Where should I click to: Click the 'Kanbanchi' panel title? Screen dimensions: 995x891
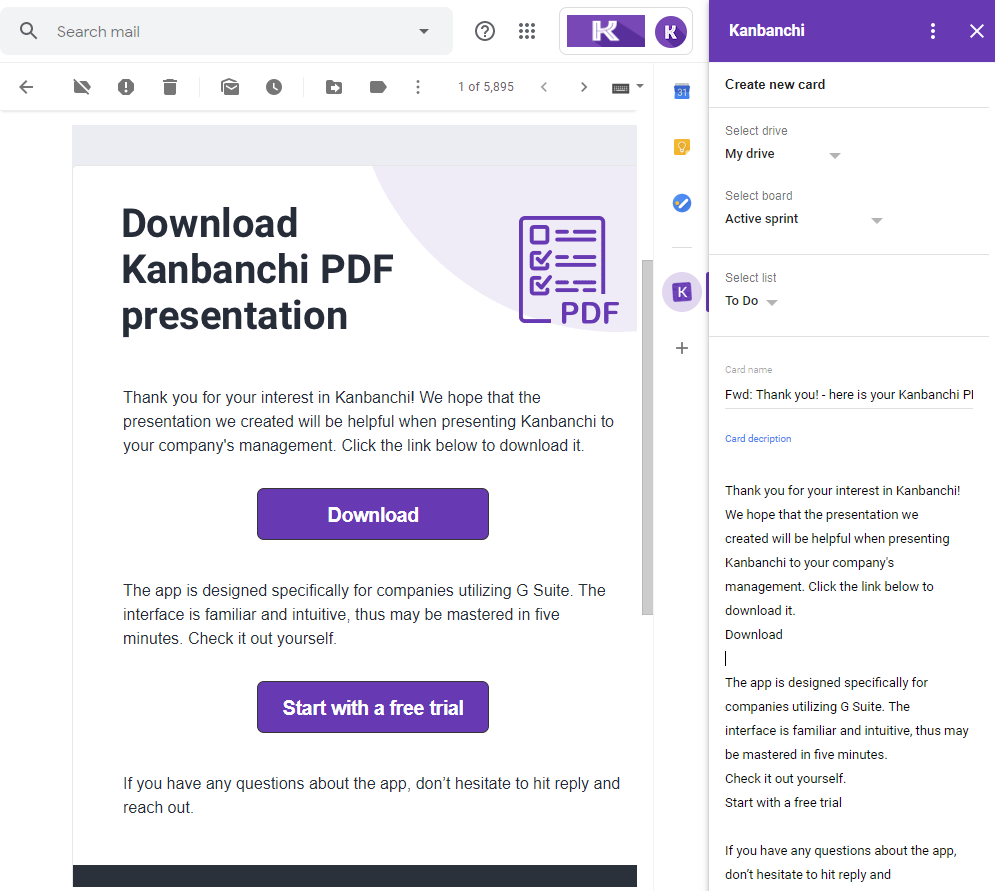[x=767, y=30]
